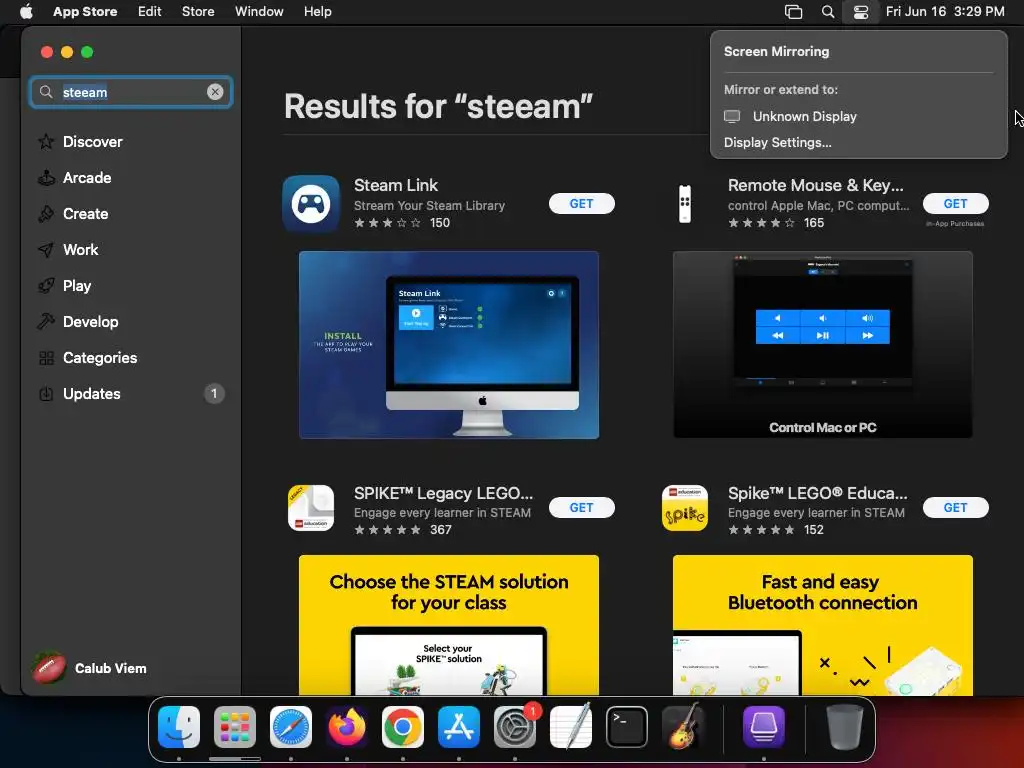Open the Steam Link app icon

pos(311,203)
